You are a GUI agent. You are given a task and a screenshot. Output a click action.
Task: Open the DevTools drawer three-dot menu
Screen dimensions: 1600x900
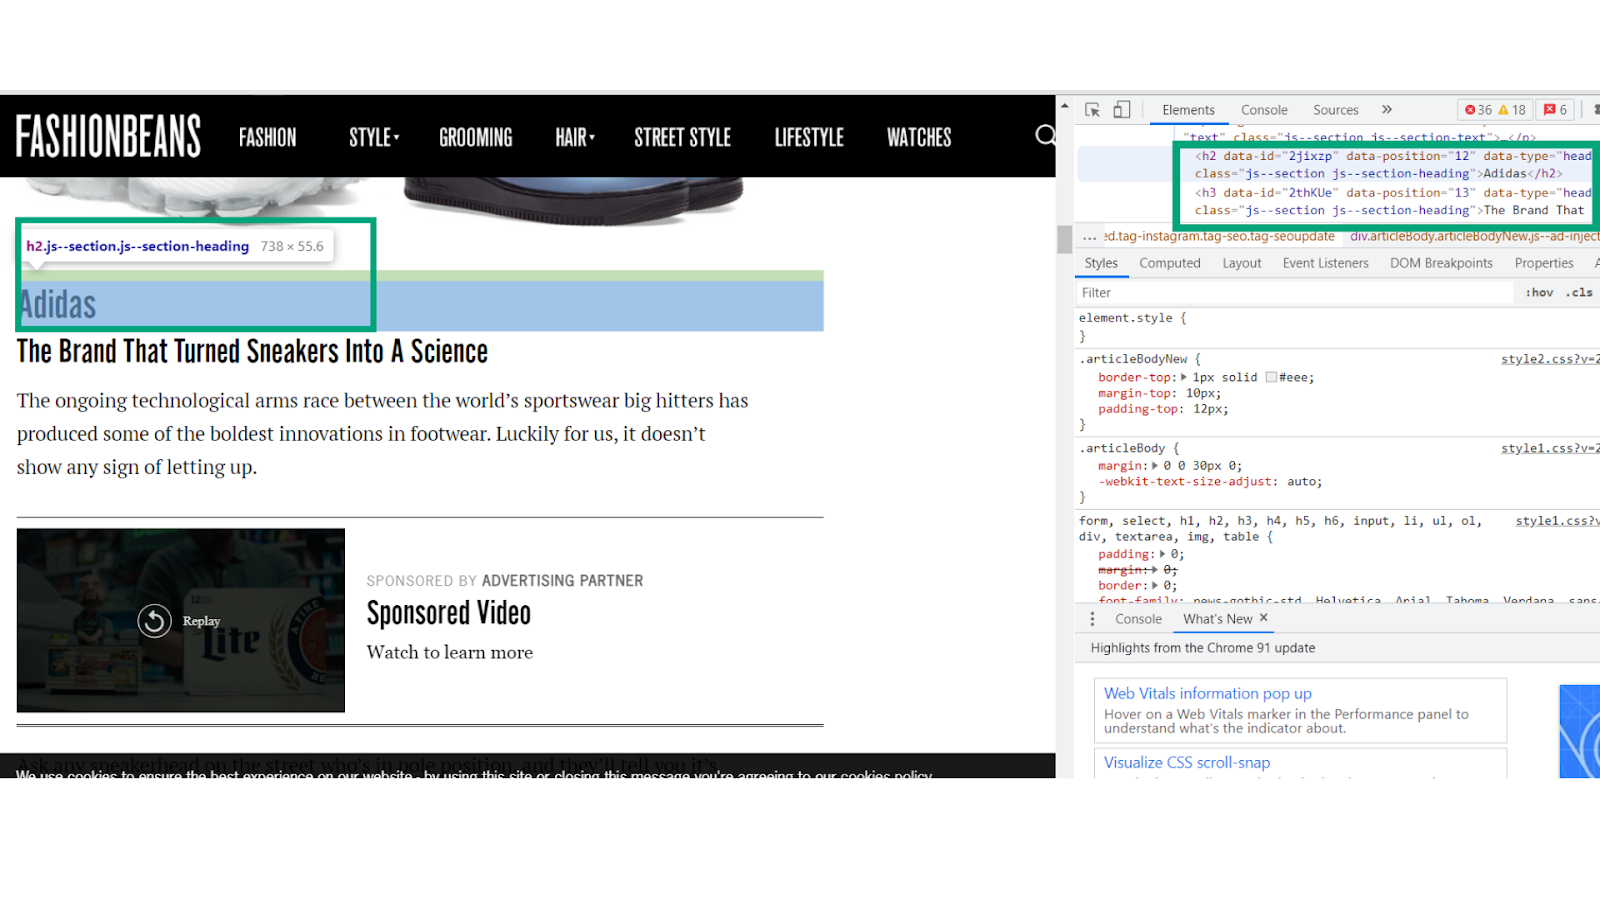tap(1092, 619)
